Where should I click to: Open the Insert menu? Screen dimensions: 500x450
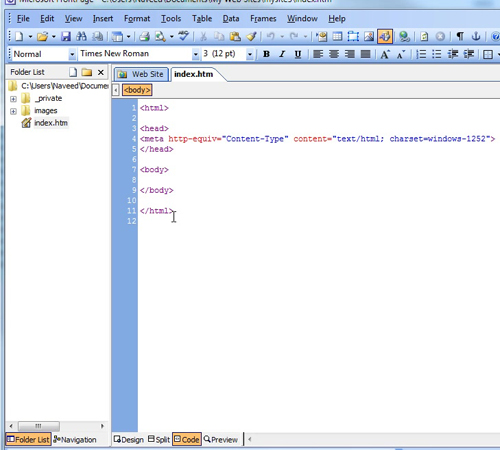(x=103, y=19)
